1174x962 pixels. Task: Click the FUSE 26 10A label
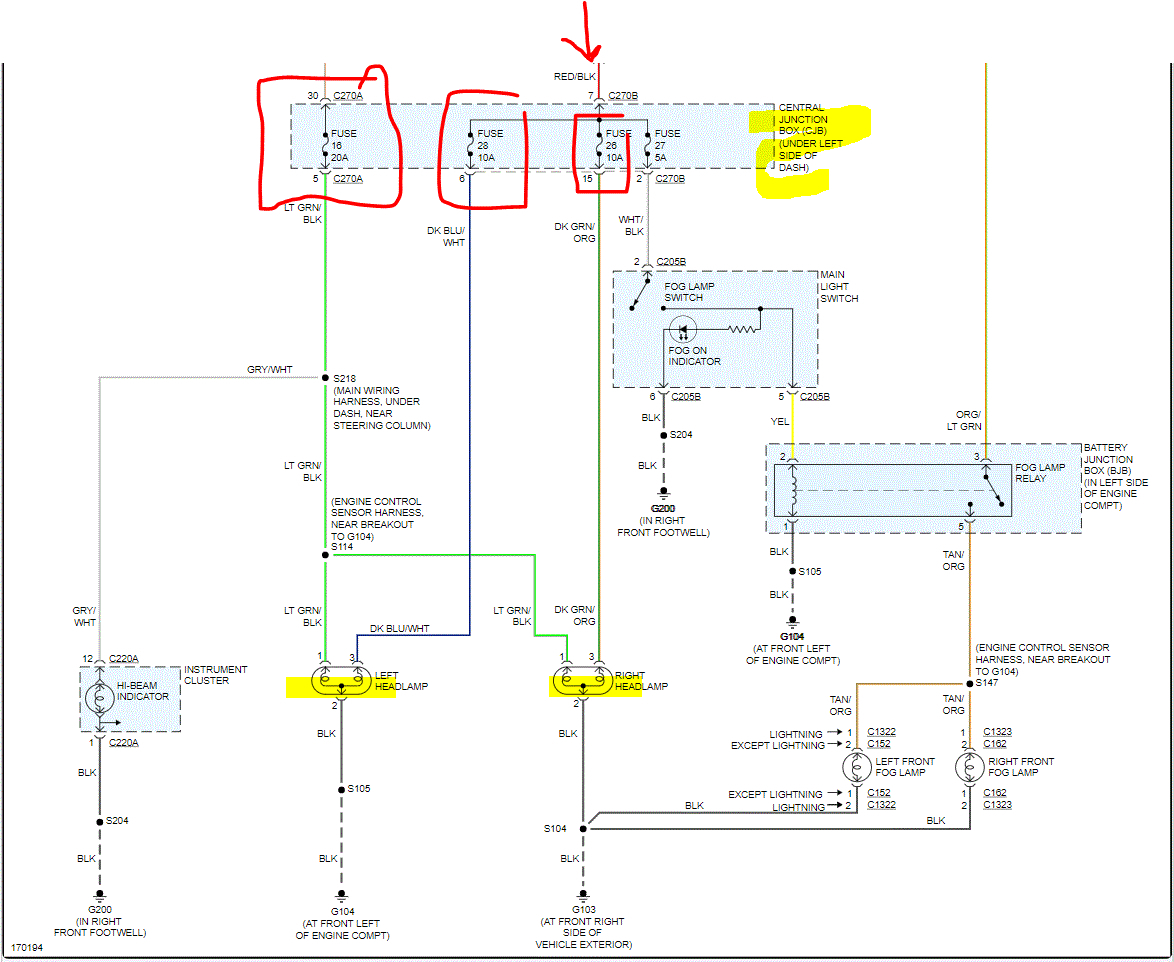click(x=619, y=145)
